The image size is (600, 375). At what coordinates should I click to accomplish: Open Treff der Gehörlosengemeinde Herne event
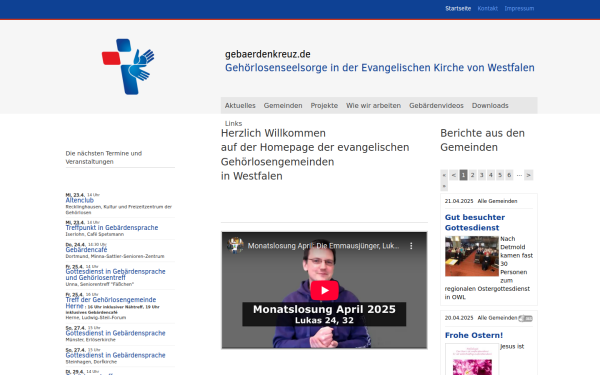[111, 302]
